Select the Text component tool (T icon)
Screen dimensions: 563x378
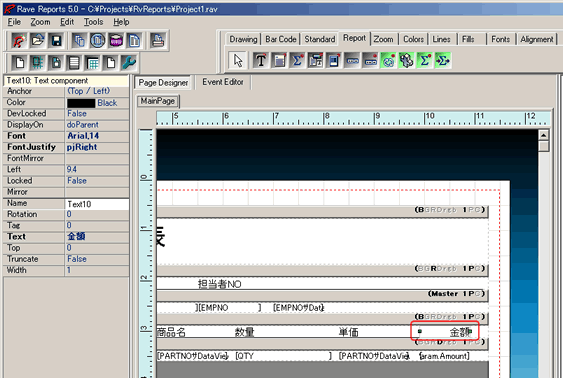coord(261,60)
